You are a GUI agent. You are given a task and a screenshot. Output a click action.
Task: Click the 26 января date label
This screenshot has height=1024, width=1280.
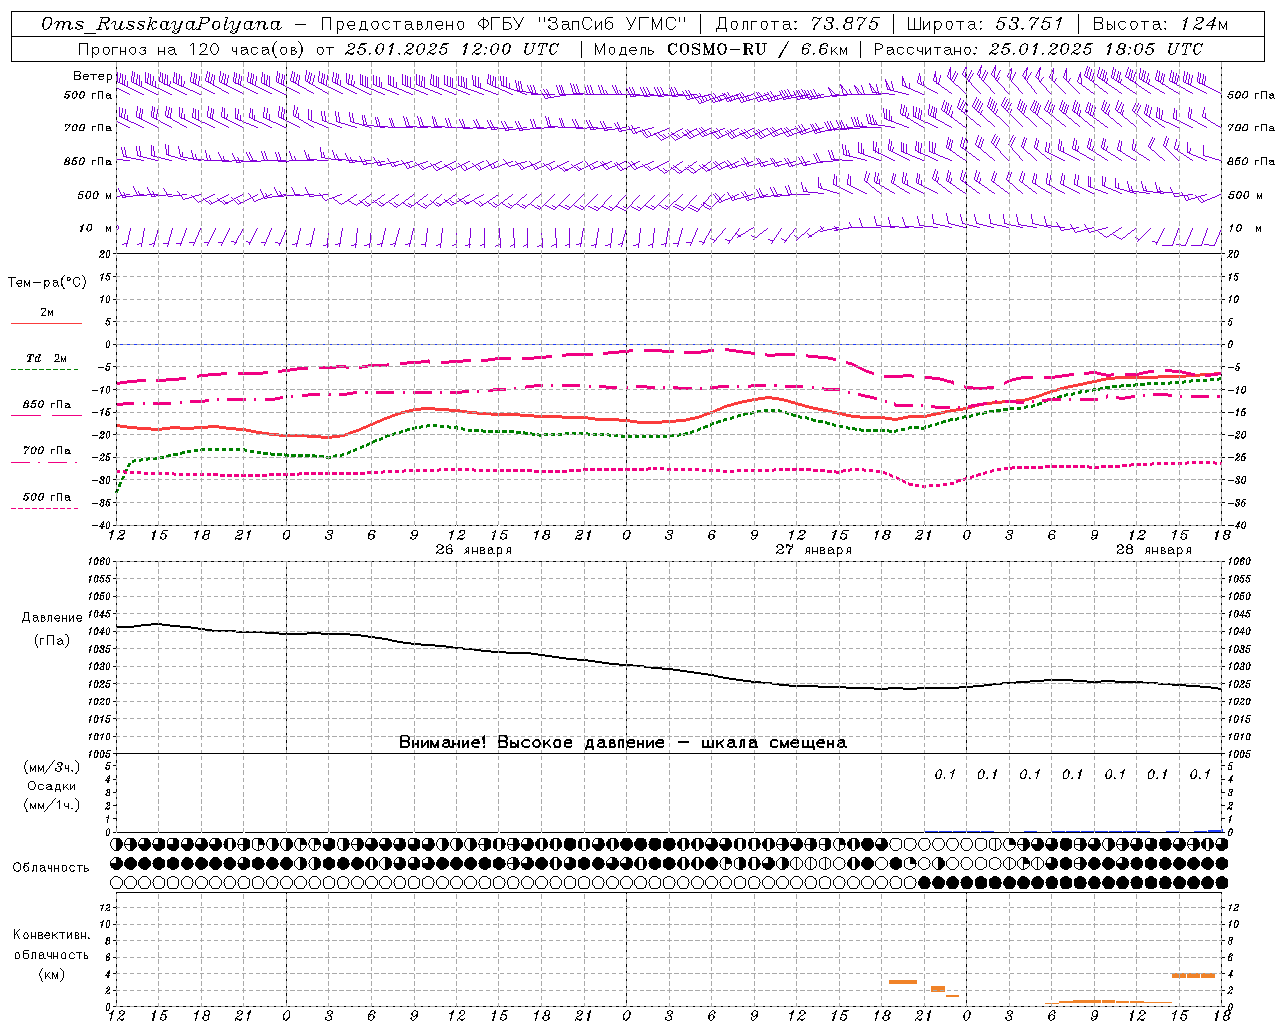tap(473, 550)
